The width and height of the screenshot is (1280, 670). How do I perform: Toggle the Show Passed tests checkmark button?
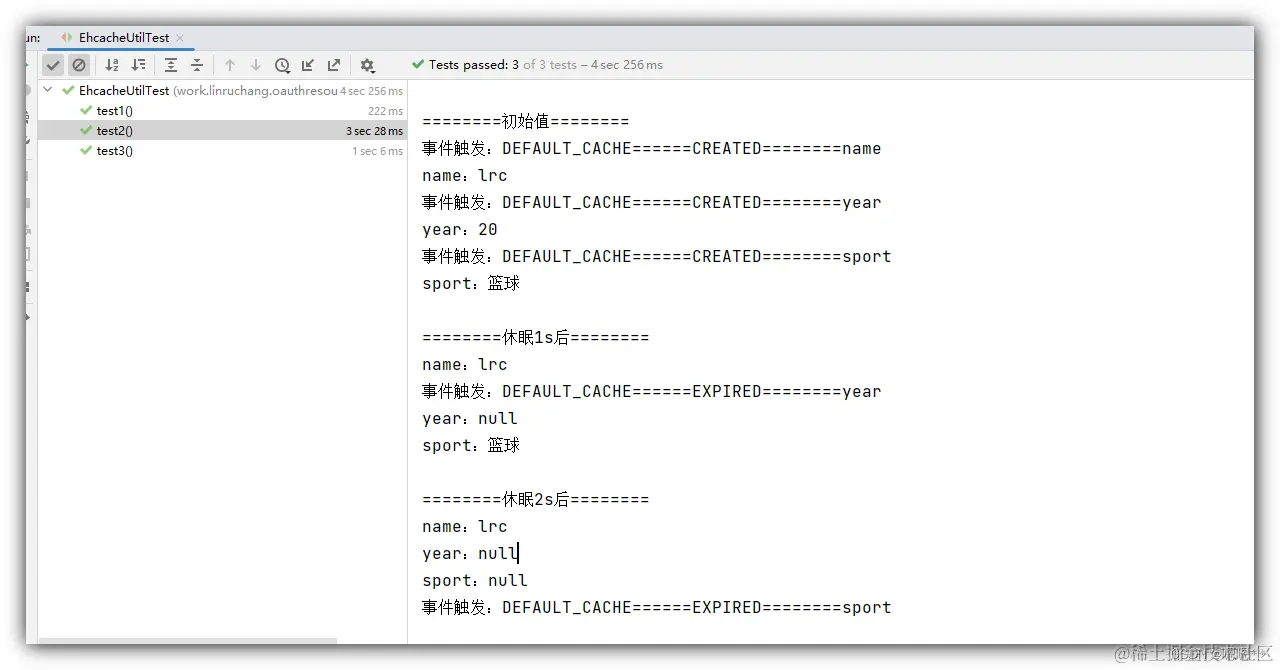53,65
